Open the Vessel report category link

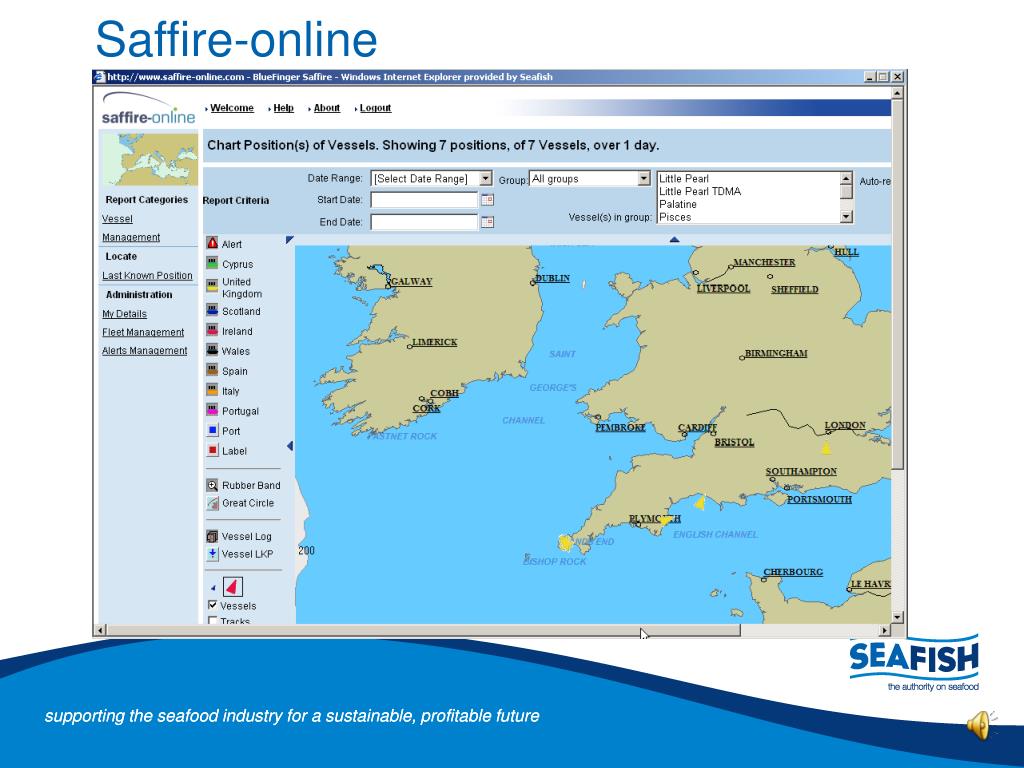(117, 219)
